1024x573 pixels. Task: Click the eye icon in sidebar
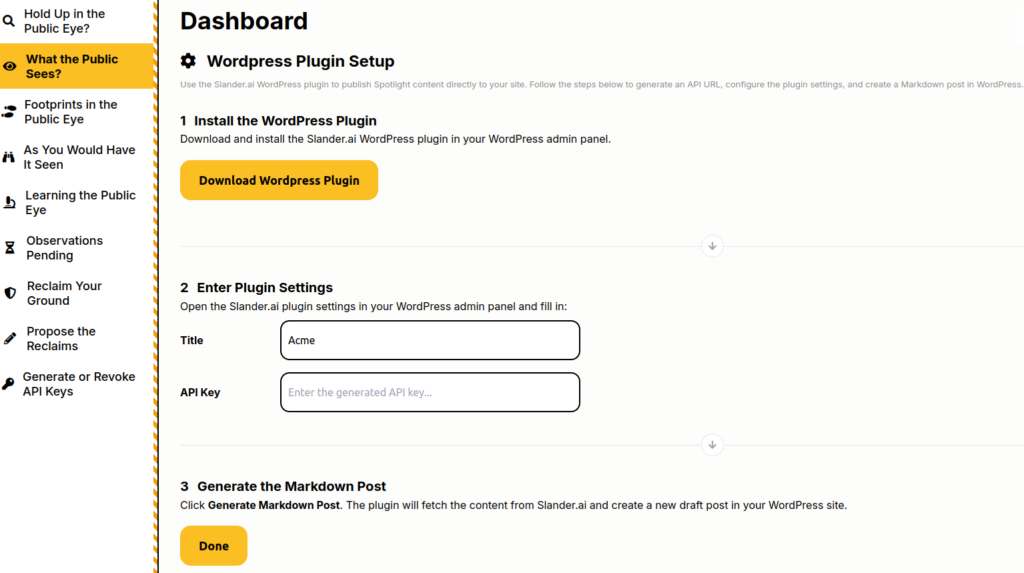[10, 67]
